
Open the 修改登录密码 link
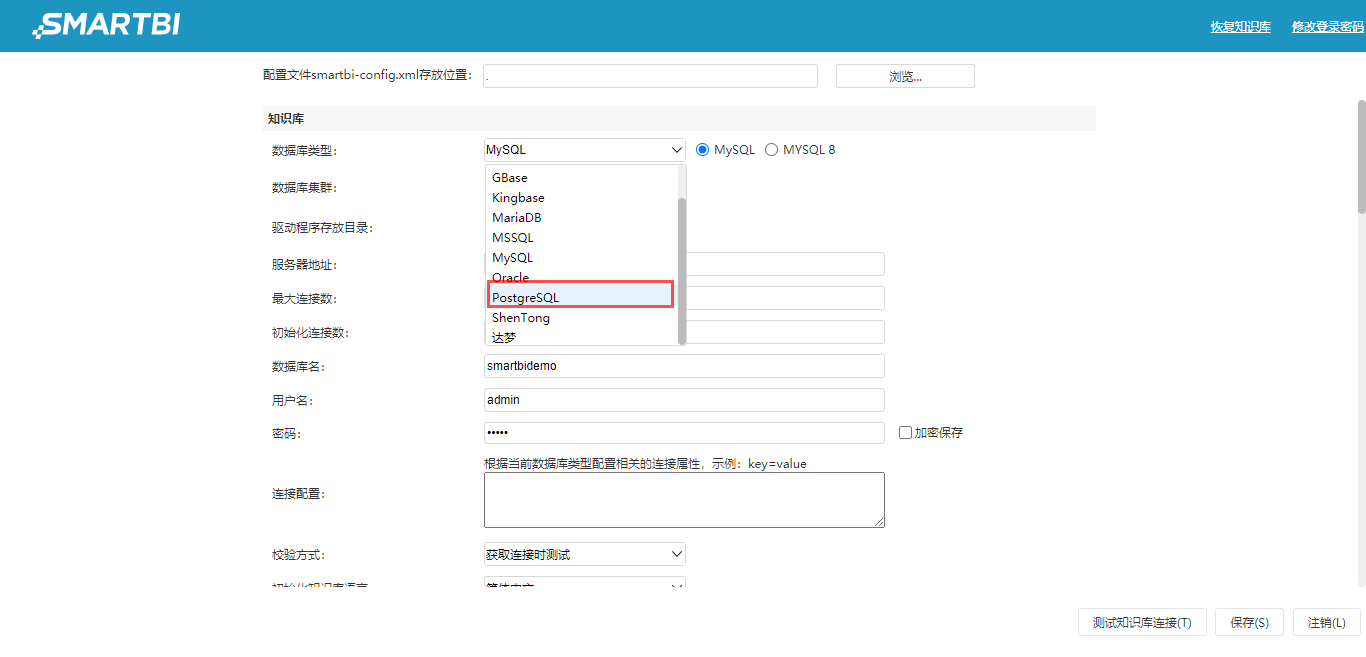pos(1328,27)
